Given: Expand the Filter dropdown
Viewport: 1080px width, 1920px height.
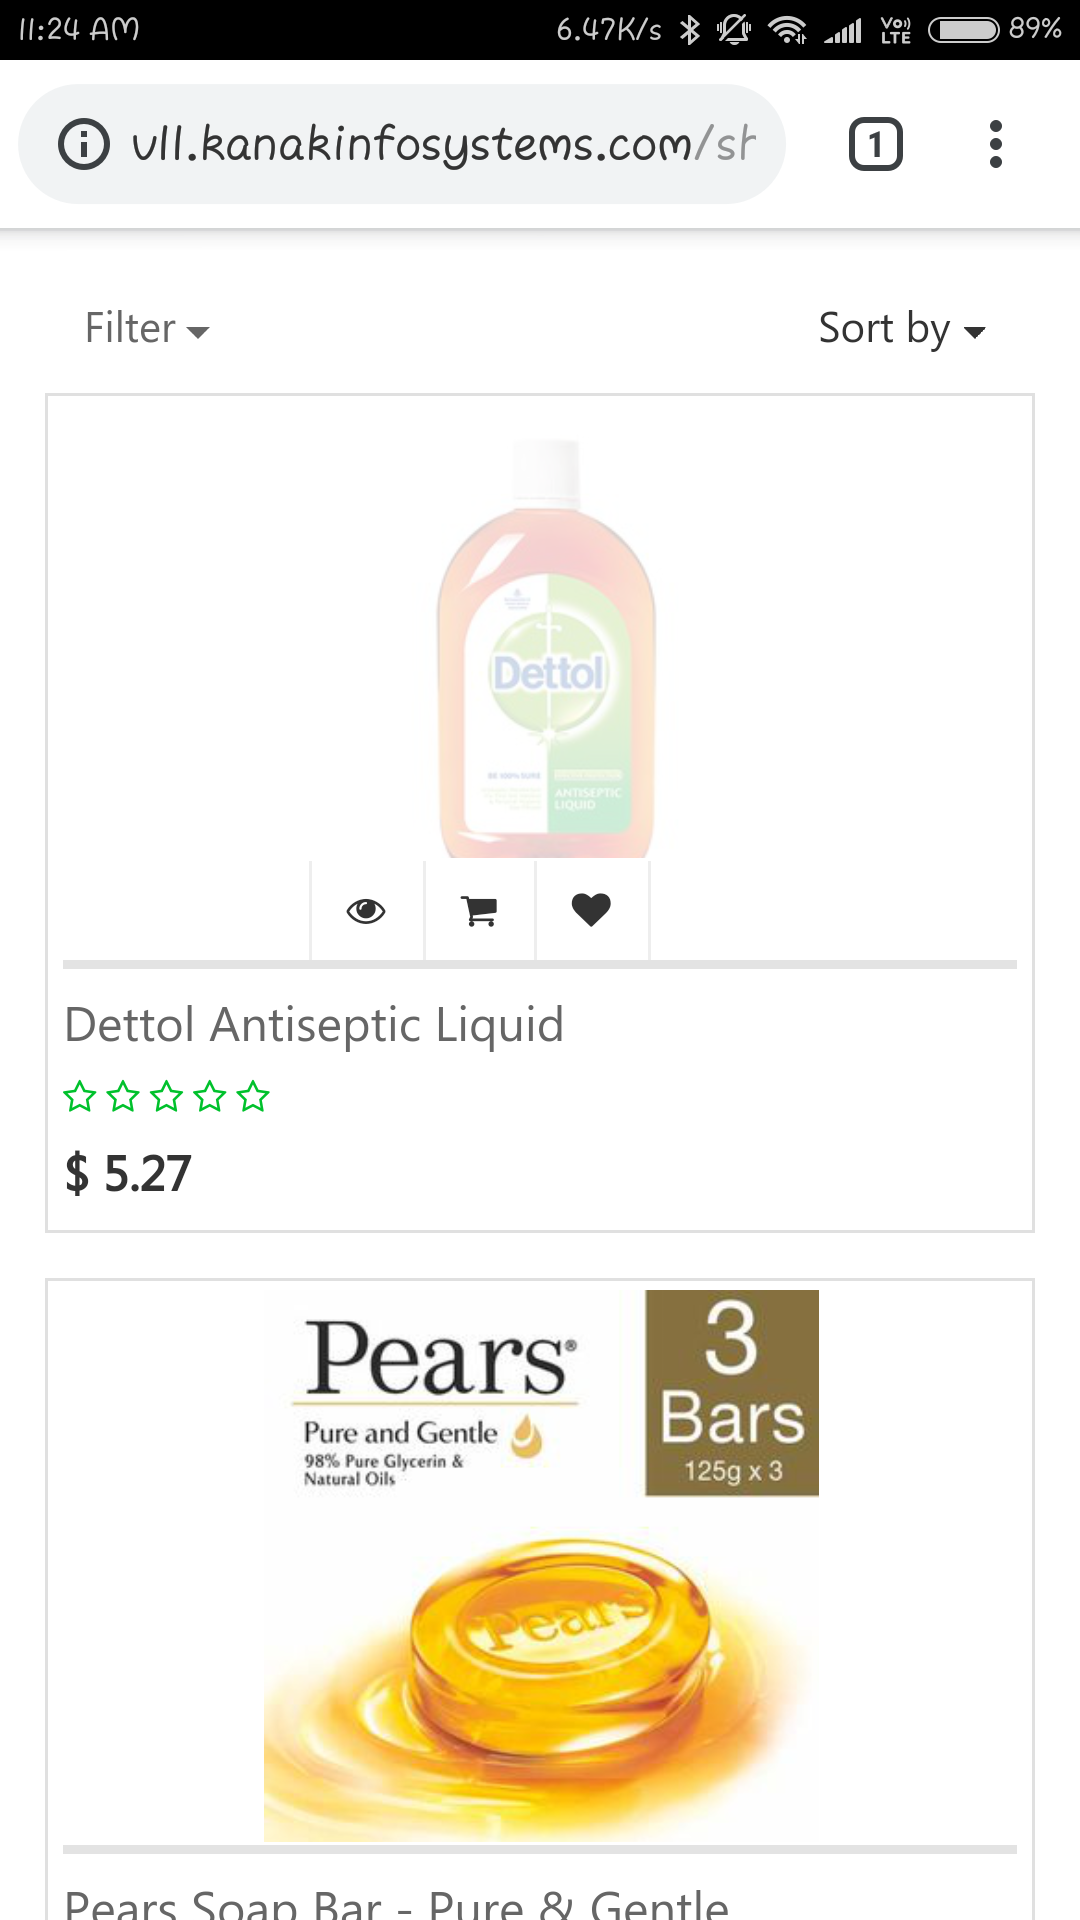Looking at the screenshot, I should point(147,328).
